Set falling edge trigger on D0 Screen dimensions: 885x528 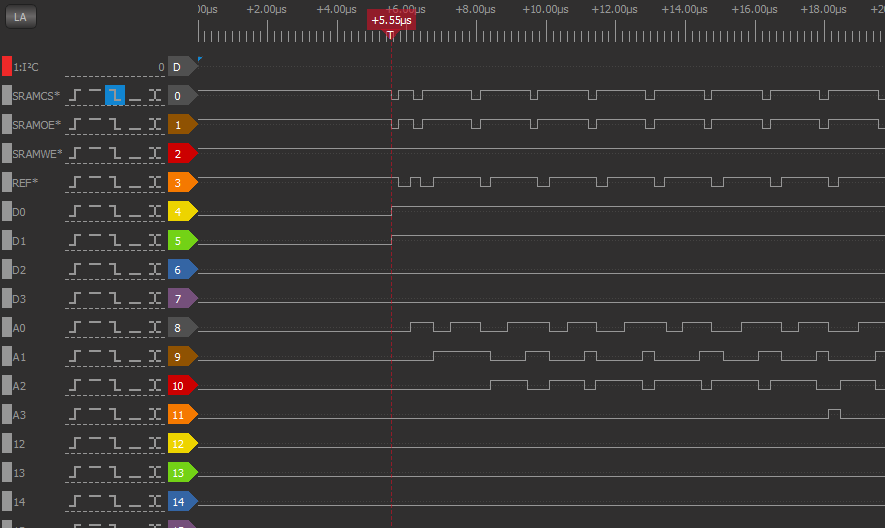point(115,212)
